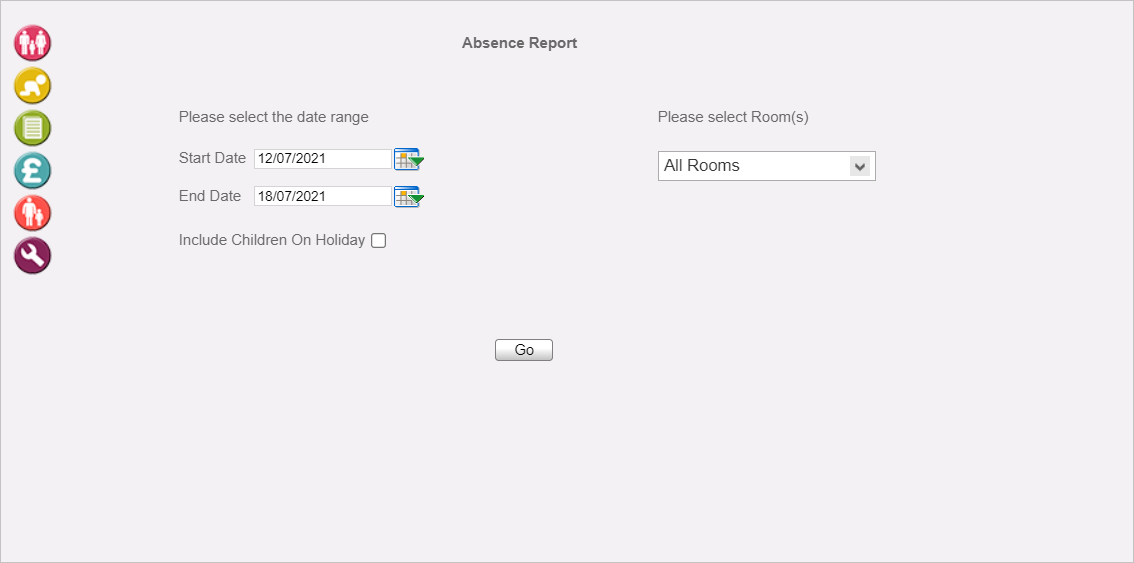Focus the End Date field showing 18/07/2021
1134x563 pixels.
(323, 196)
